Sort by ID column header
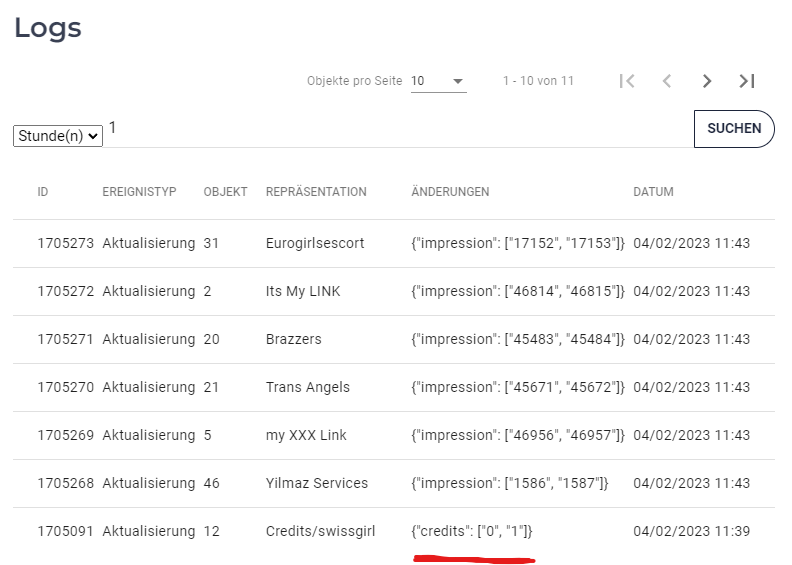The image size is (792, 565). click(x=42, y=192)
